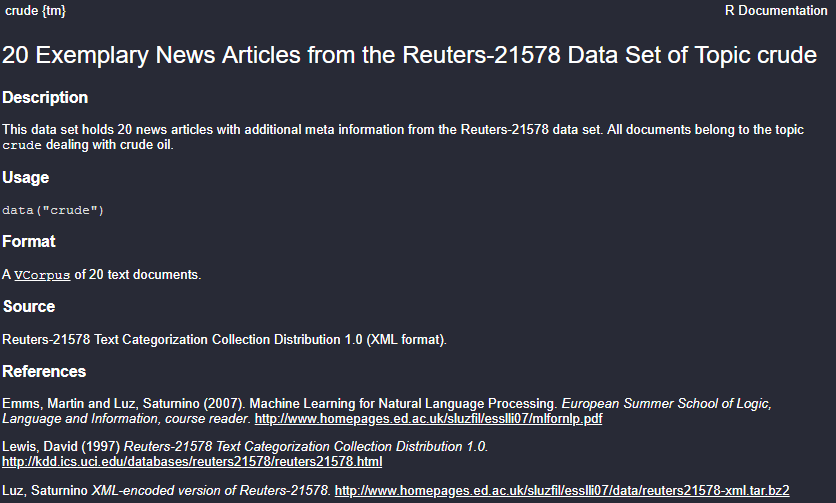Open the kdd.ics.uci.edu reuters21578.html link
This screenshot has width=836, height=503.
coord(192,461)
